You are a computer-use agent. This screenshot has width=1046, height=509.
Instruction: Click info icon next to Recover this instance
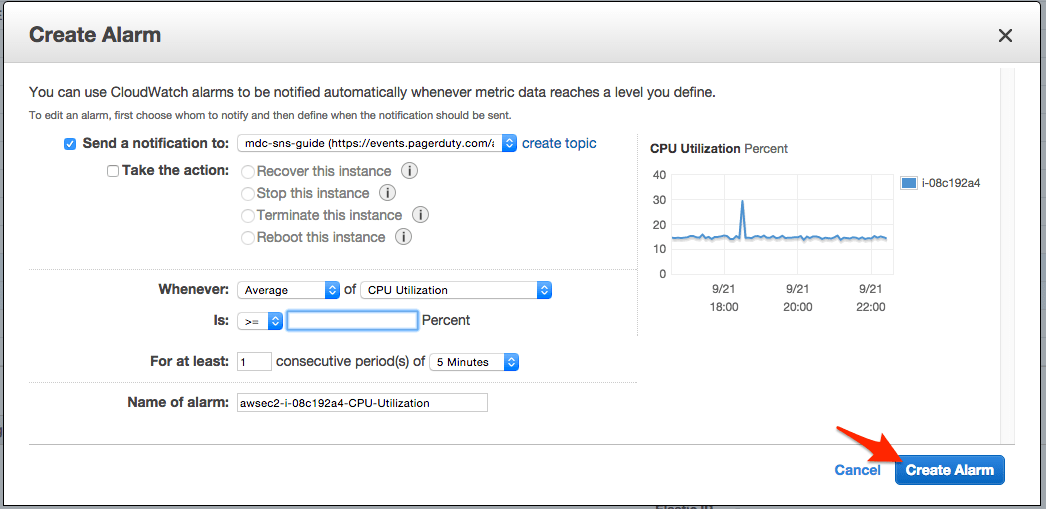point(409,171)
